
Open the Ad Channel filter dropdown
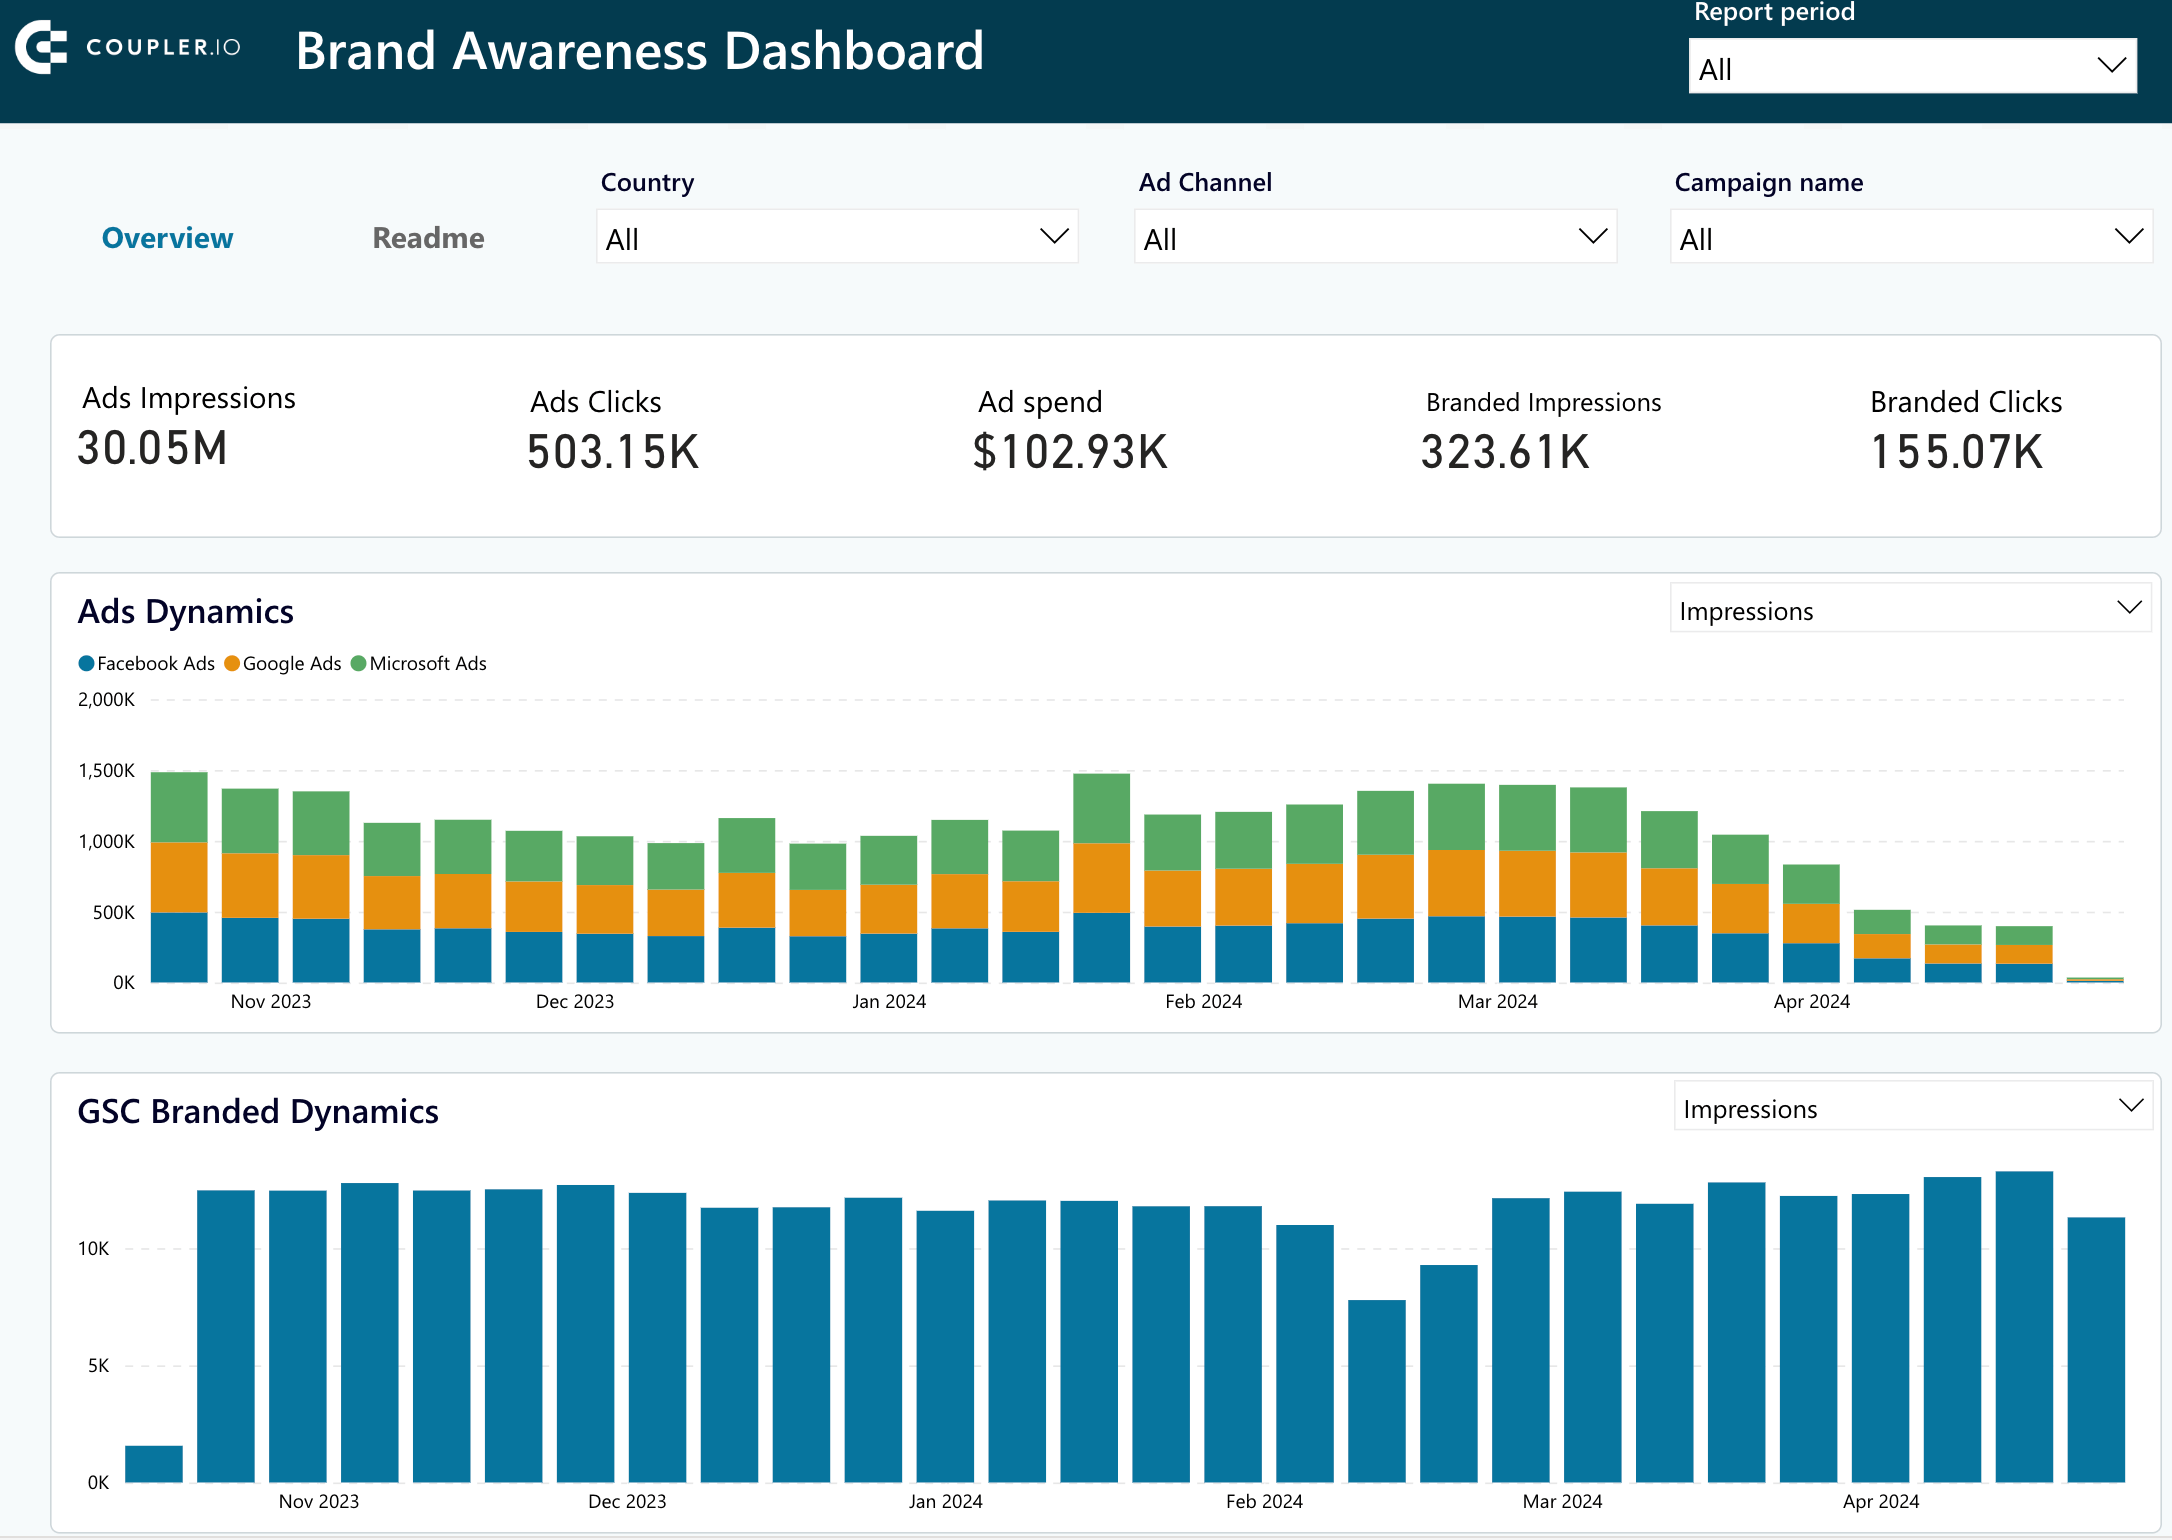(x=1374, y=237)
